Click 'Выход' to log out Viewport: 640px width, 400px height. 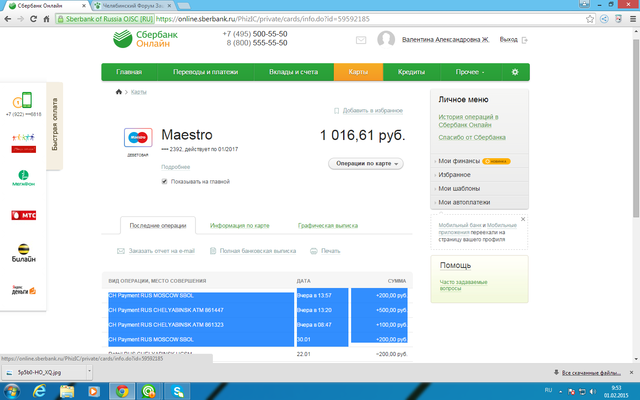pyautogui.click(x=509, y=40)
